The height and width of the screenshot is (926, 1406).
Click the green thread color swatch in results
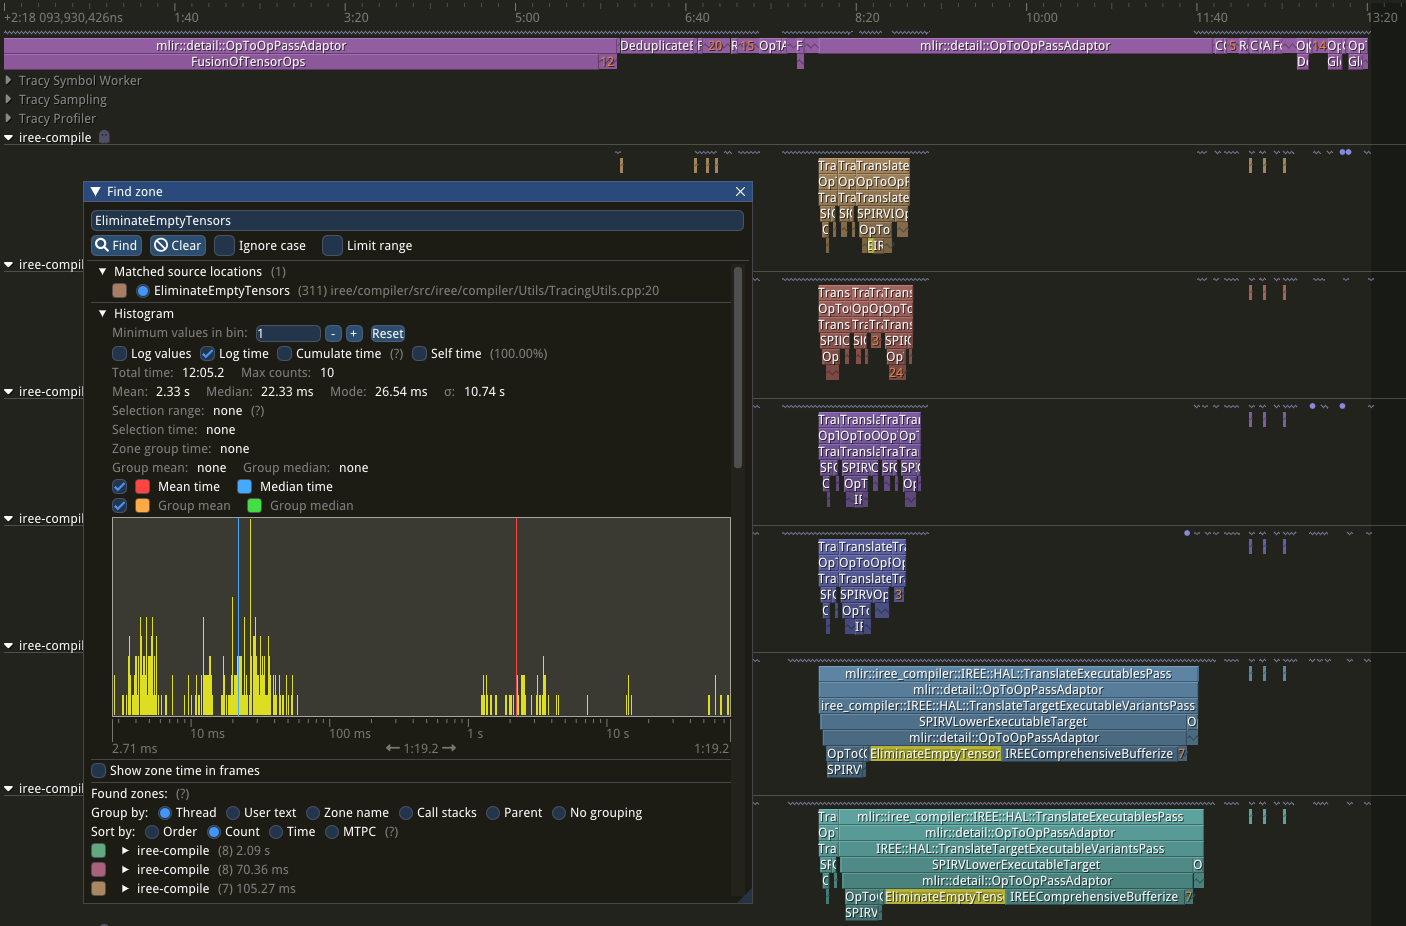coord(99,851)
